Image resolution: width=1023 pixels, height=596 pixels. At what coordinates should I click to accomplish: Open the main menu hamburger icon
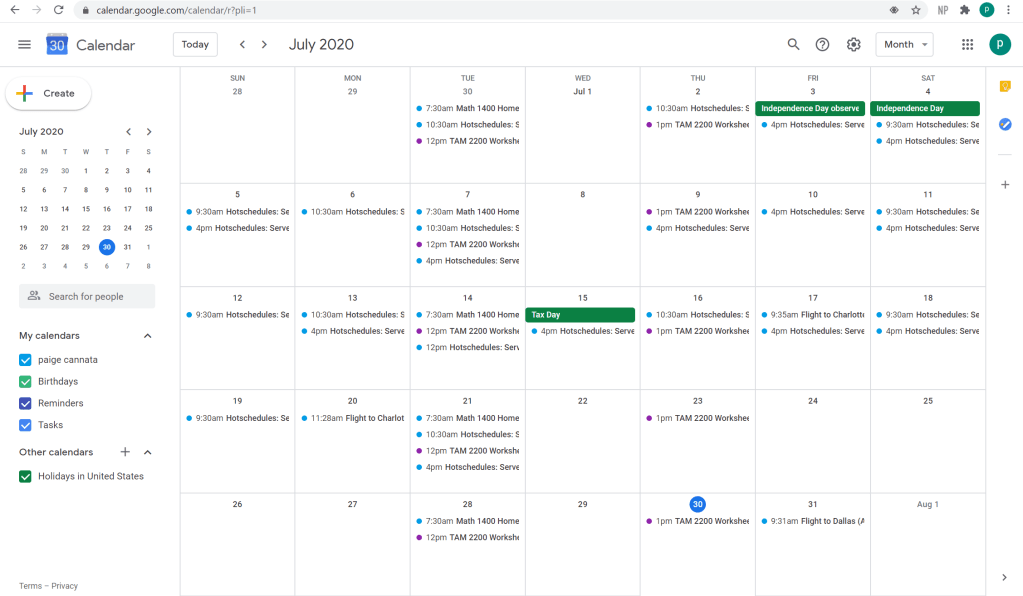point(25,45)
